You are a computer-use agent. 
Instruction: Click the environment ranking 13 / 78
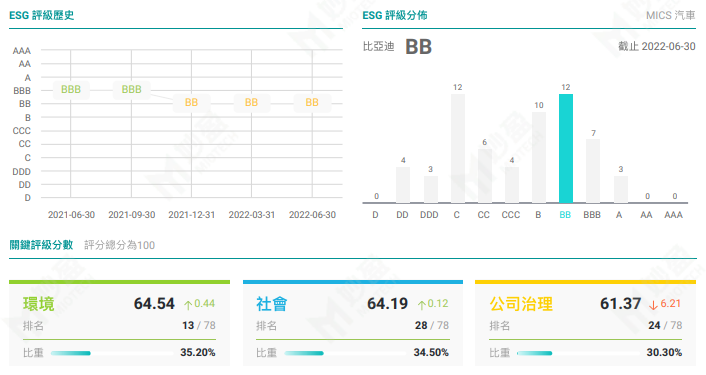199,325
